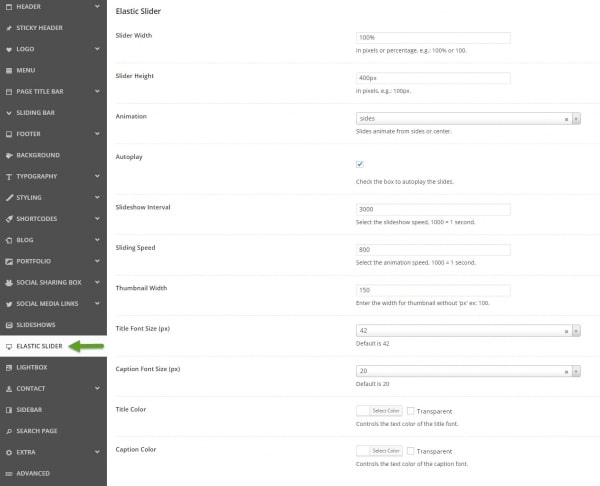Open the Background options label

click(x=38, y=155)
